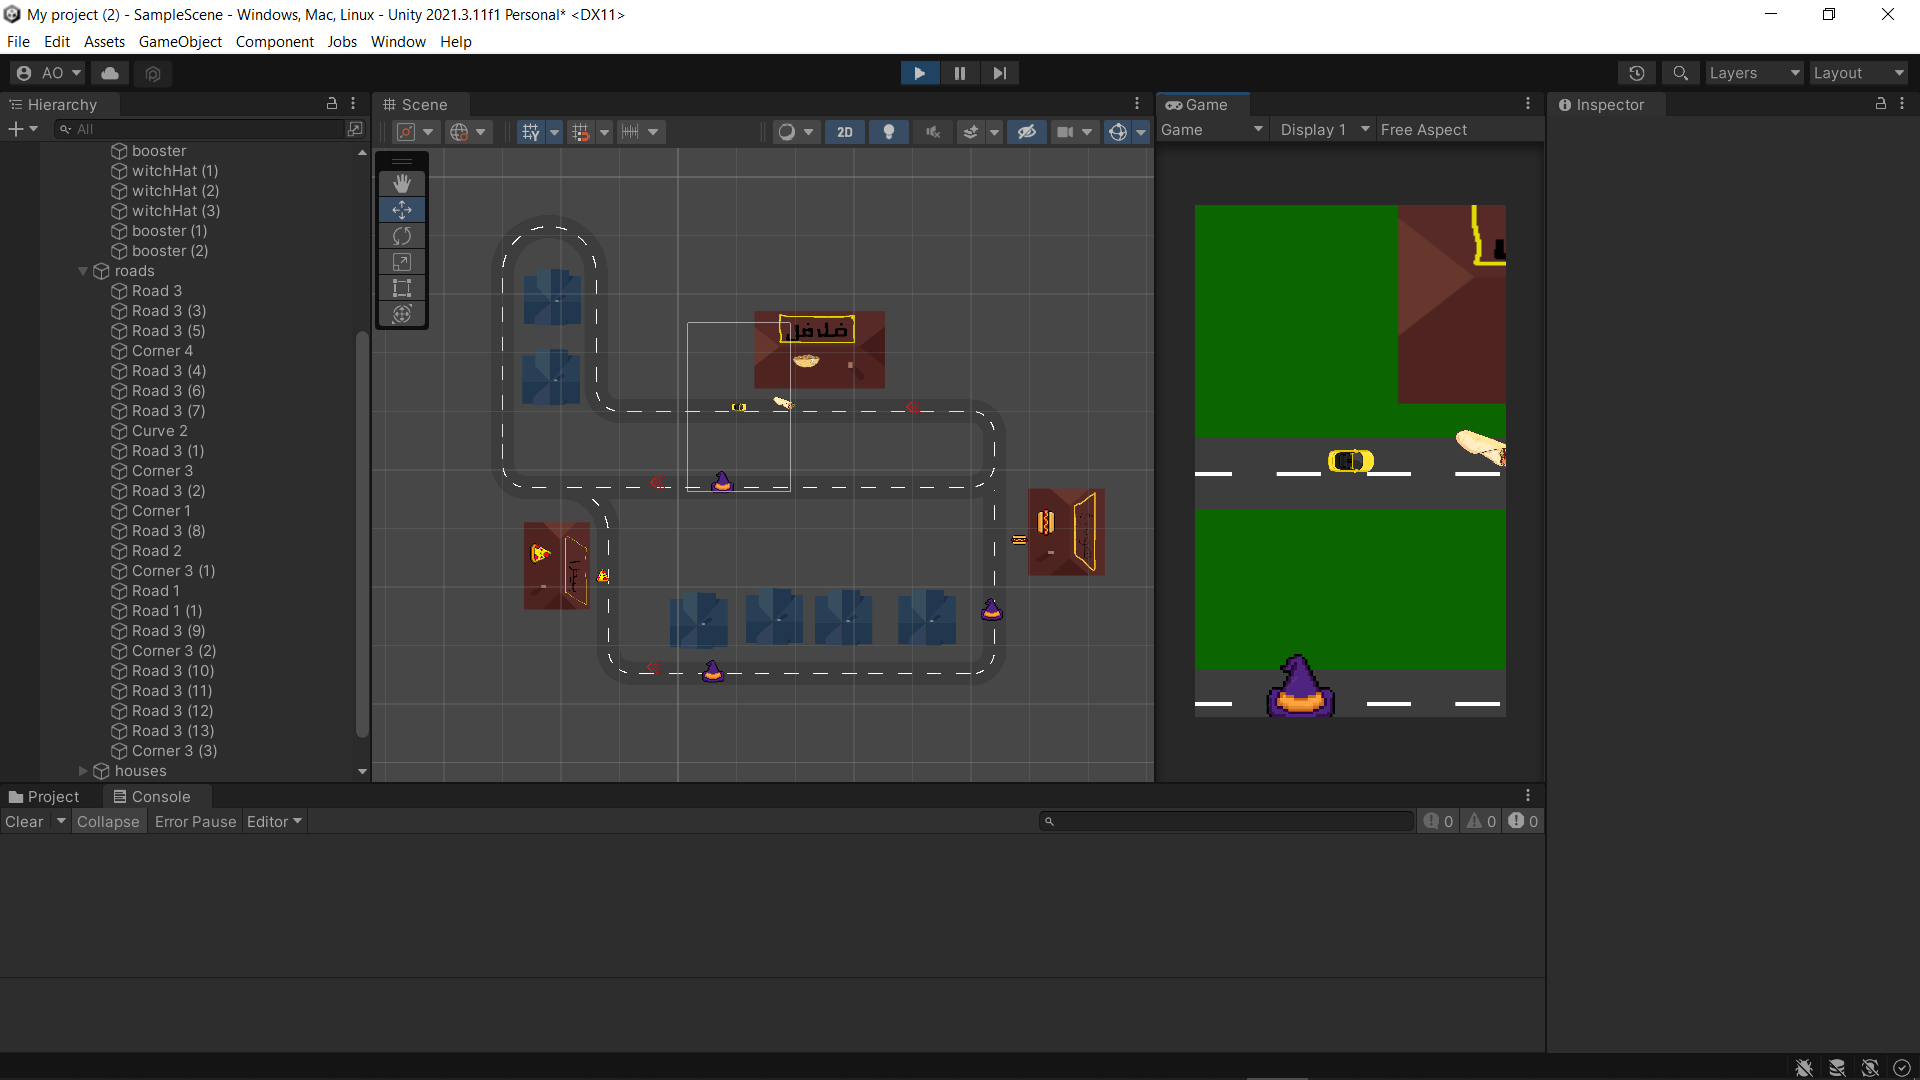Click the version control icon in top bar

(152, 73)
